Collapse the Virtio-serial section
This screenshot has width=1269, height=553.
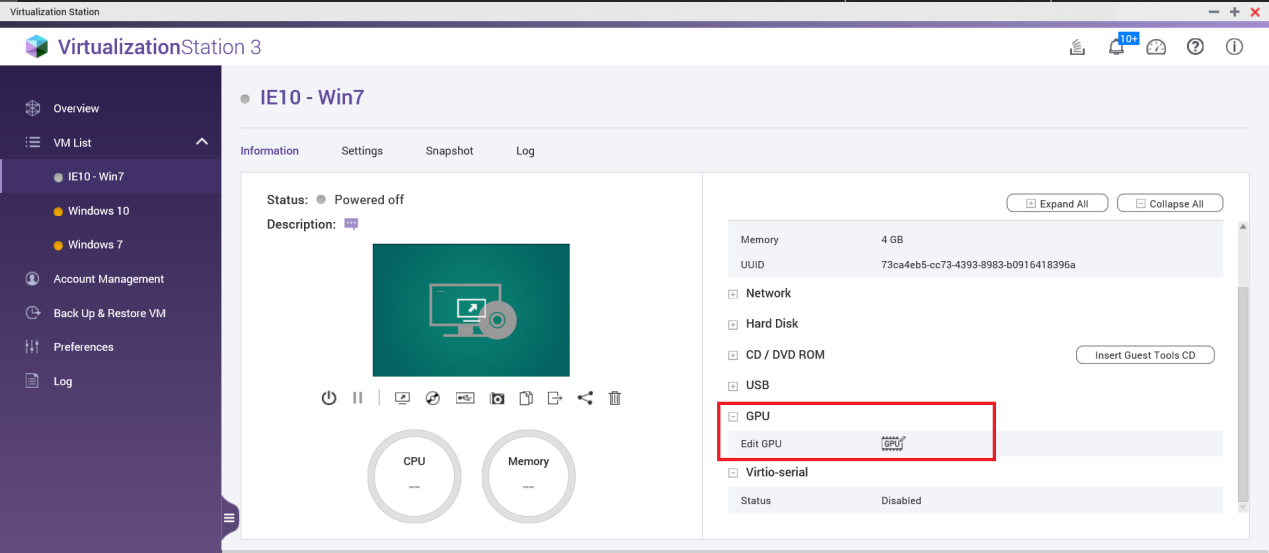click(x=733, y=473)
